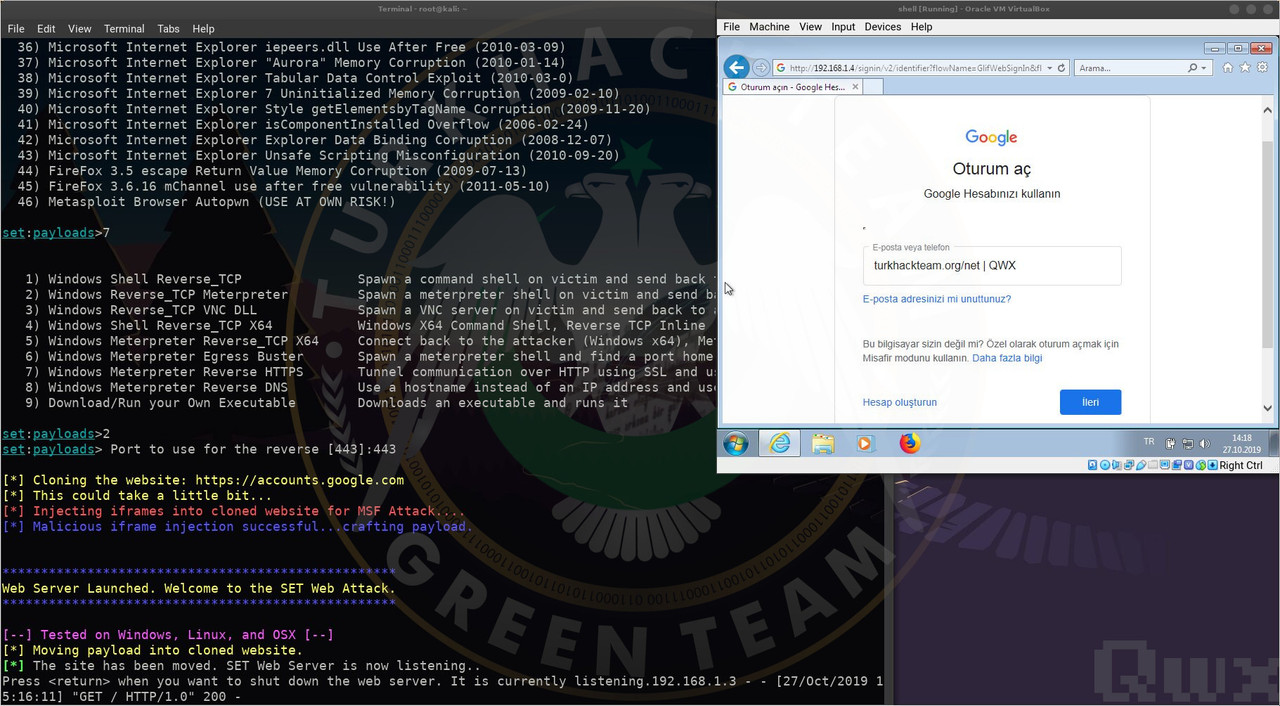Click 'Cloning the website' terminal line
The width and height of the screenshot is (1280, 706).
tap(203, 480)
